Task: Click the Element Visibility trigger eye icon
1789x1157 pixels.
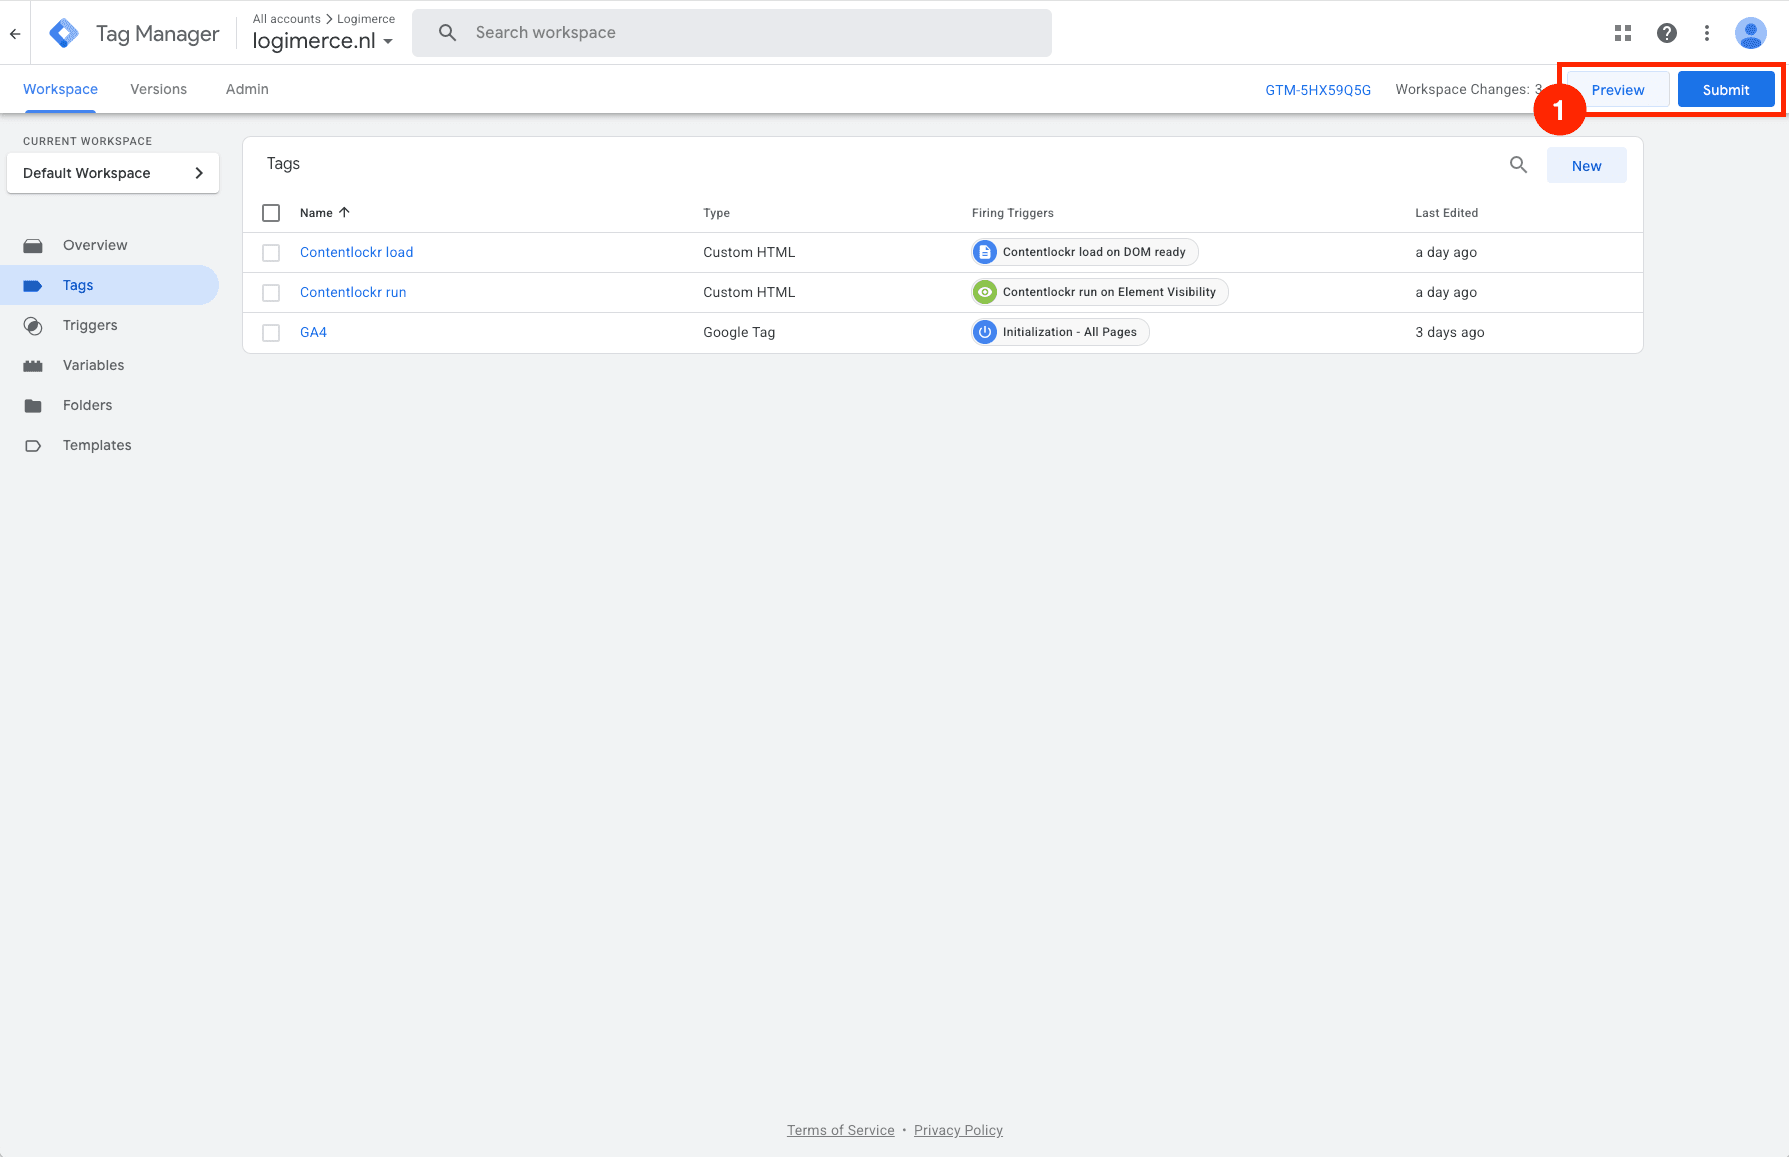Action: (x=985, y=292)
